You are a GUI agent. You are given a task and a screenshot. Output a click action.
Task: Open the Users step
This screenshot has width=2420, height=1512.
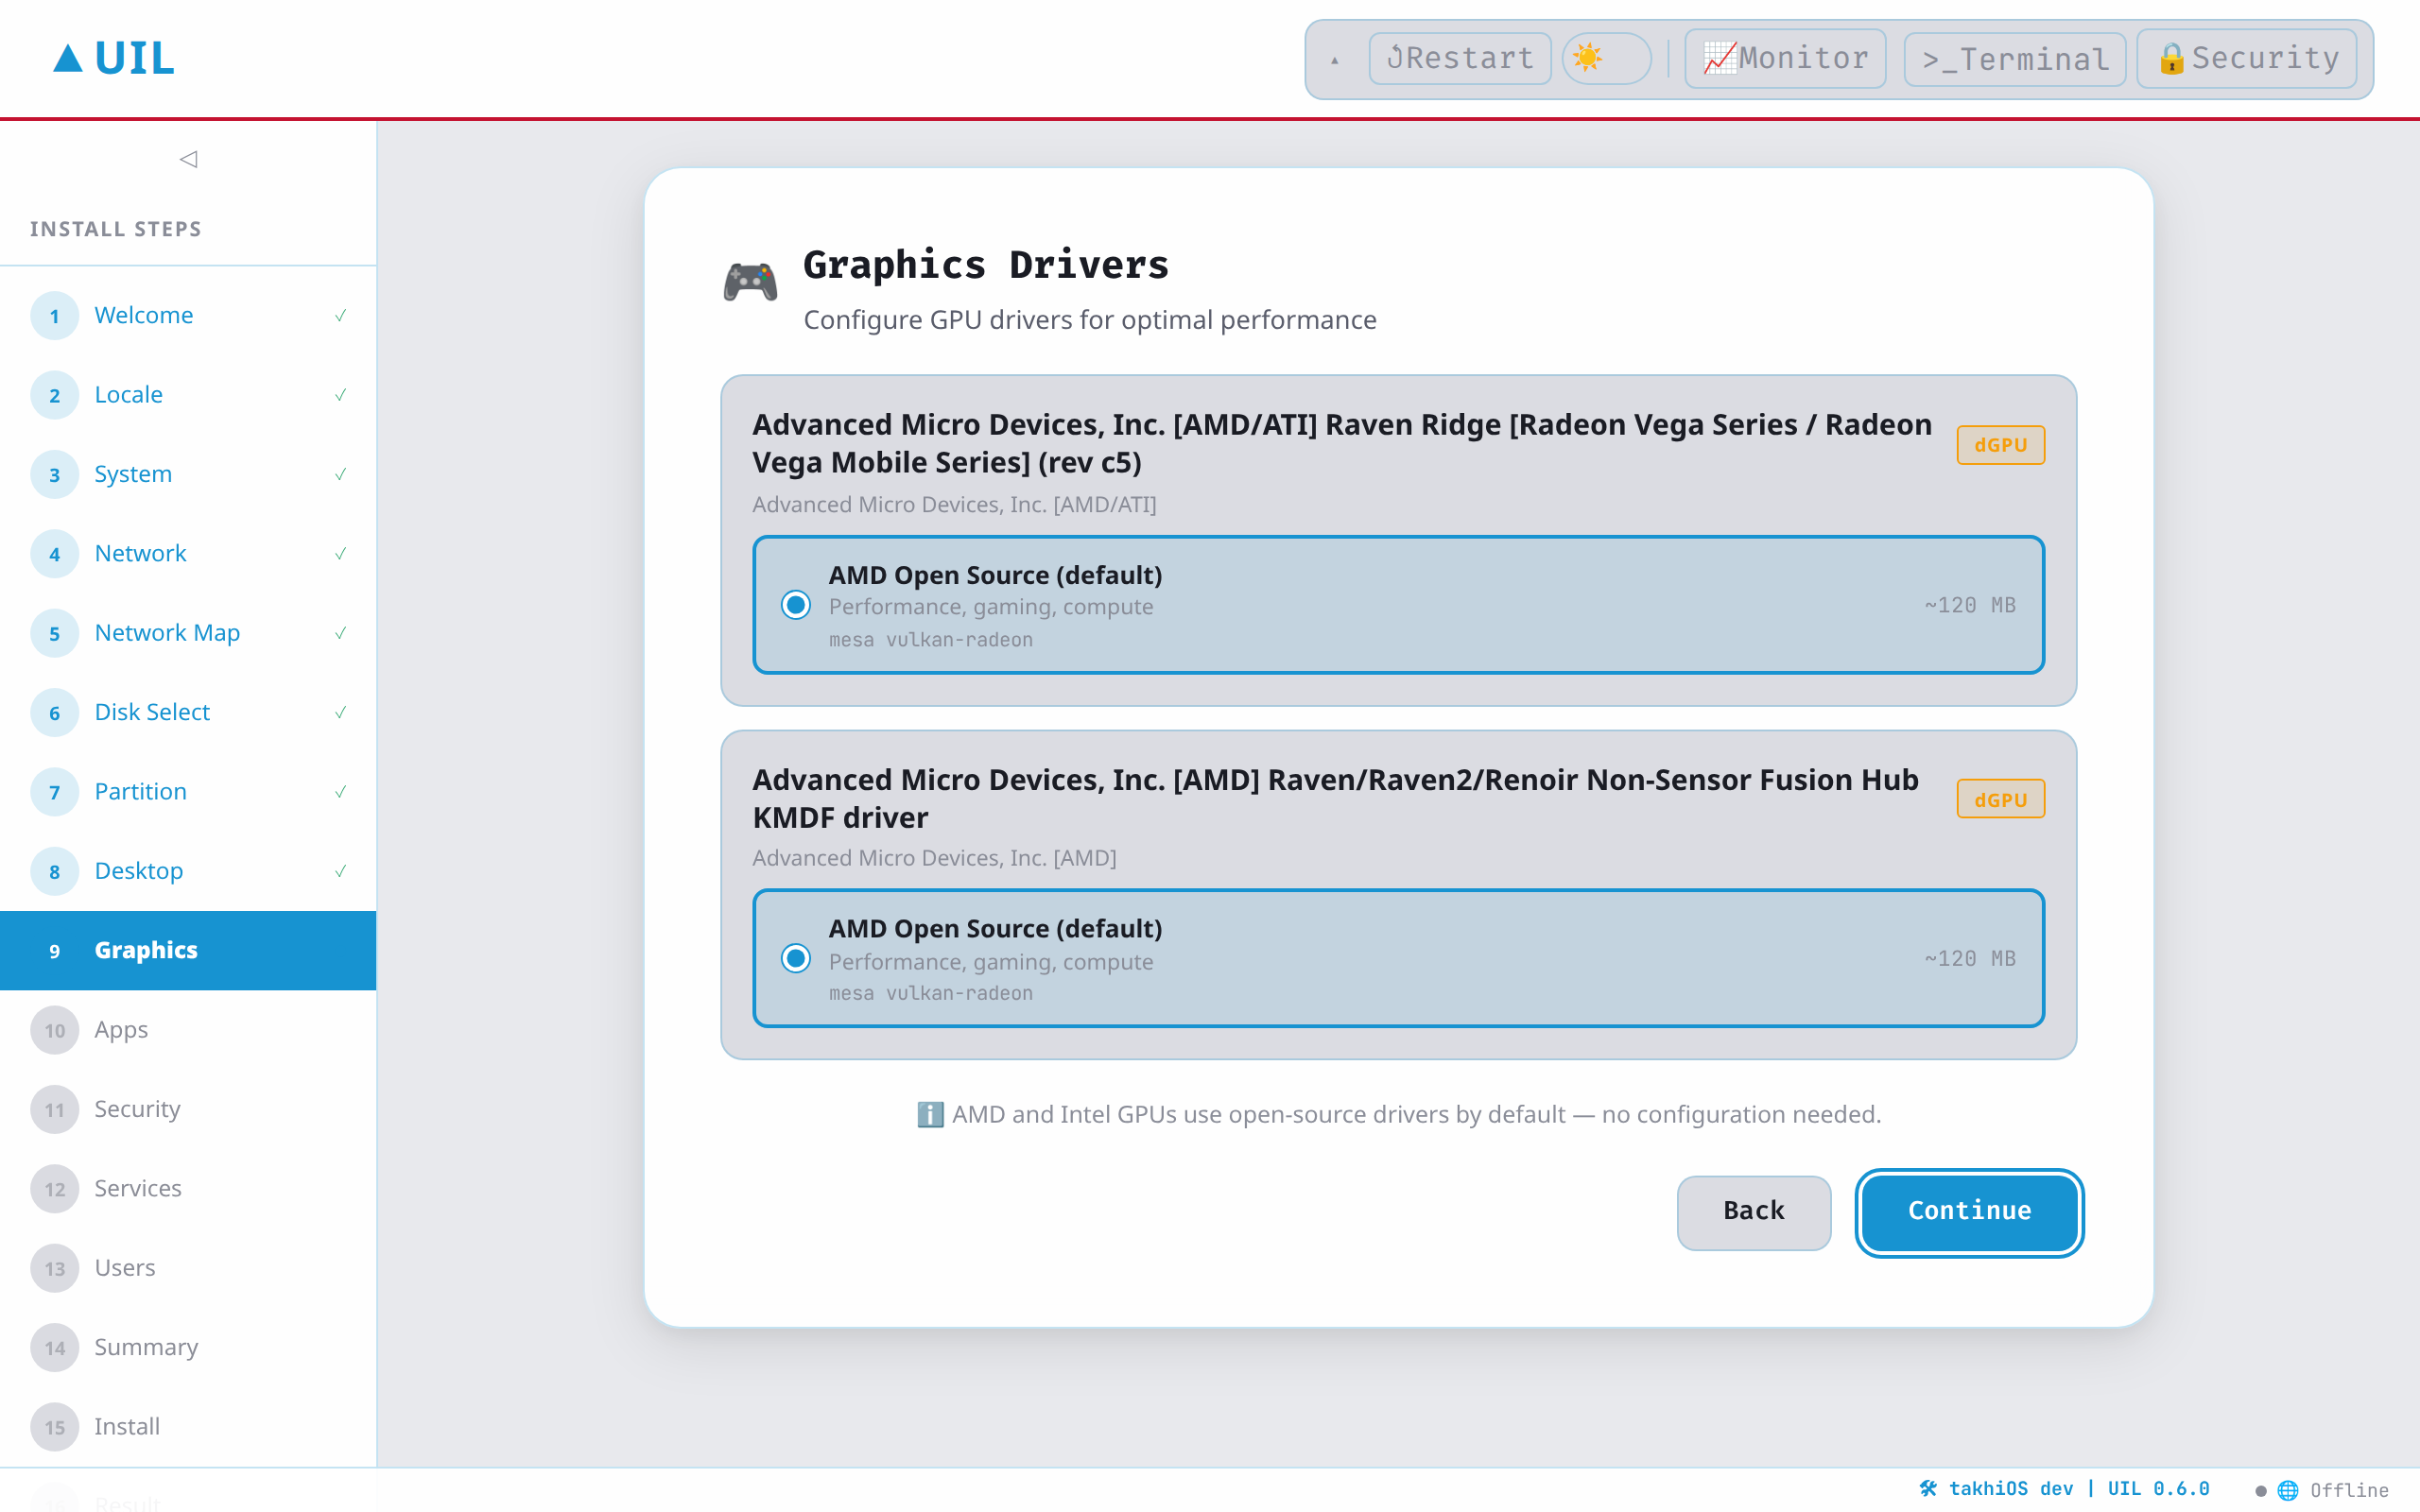point(188,1268)
